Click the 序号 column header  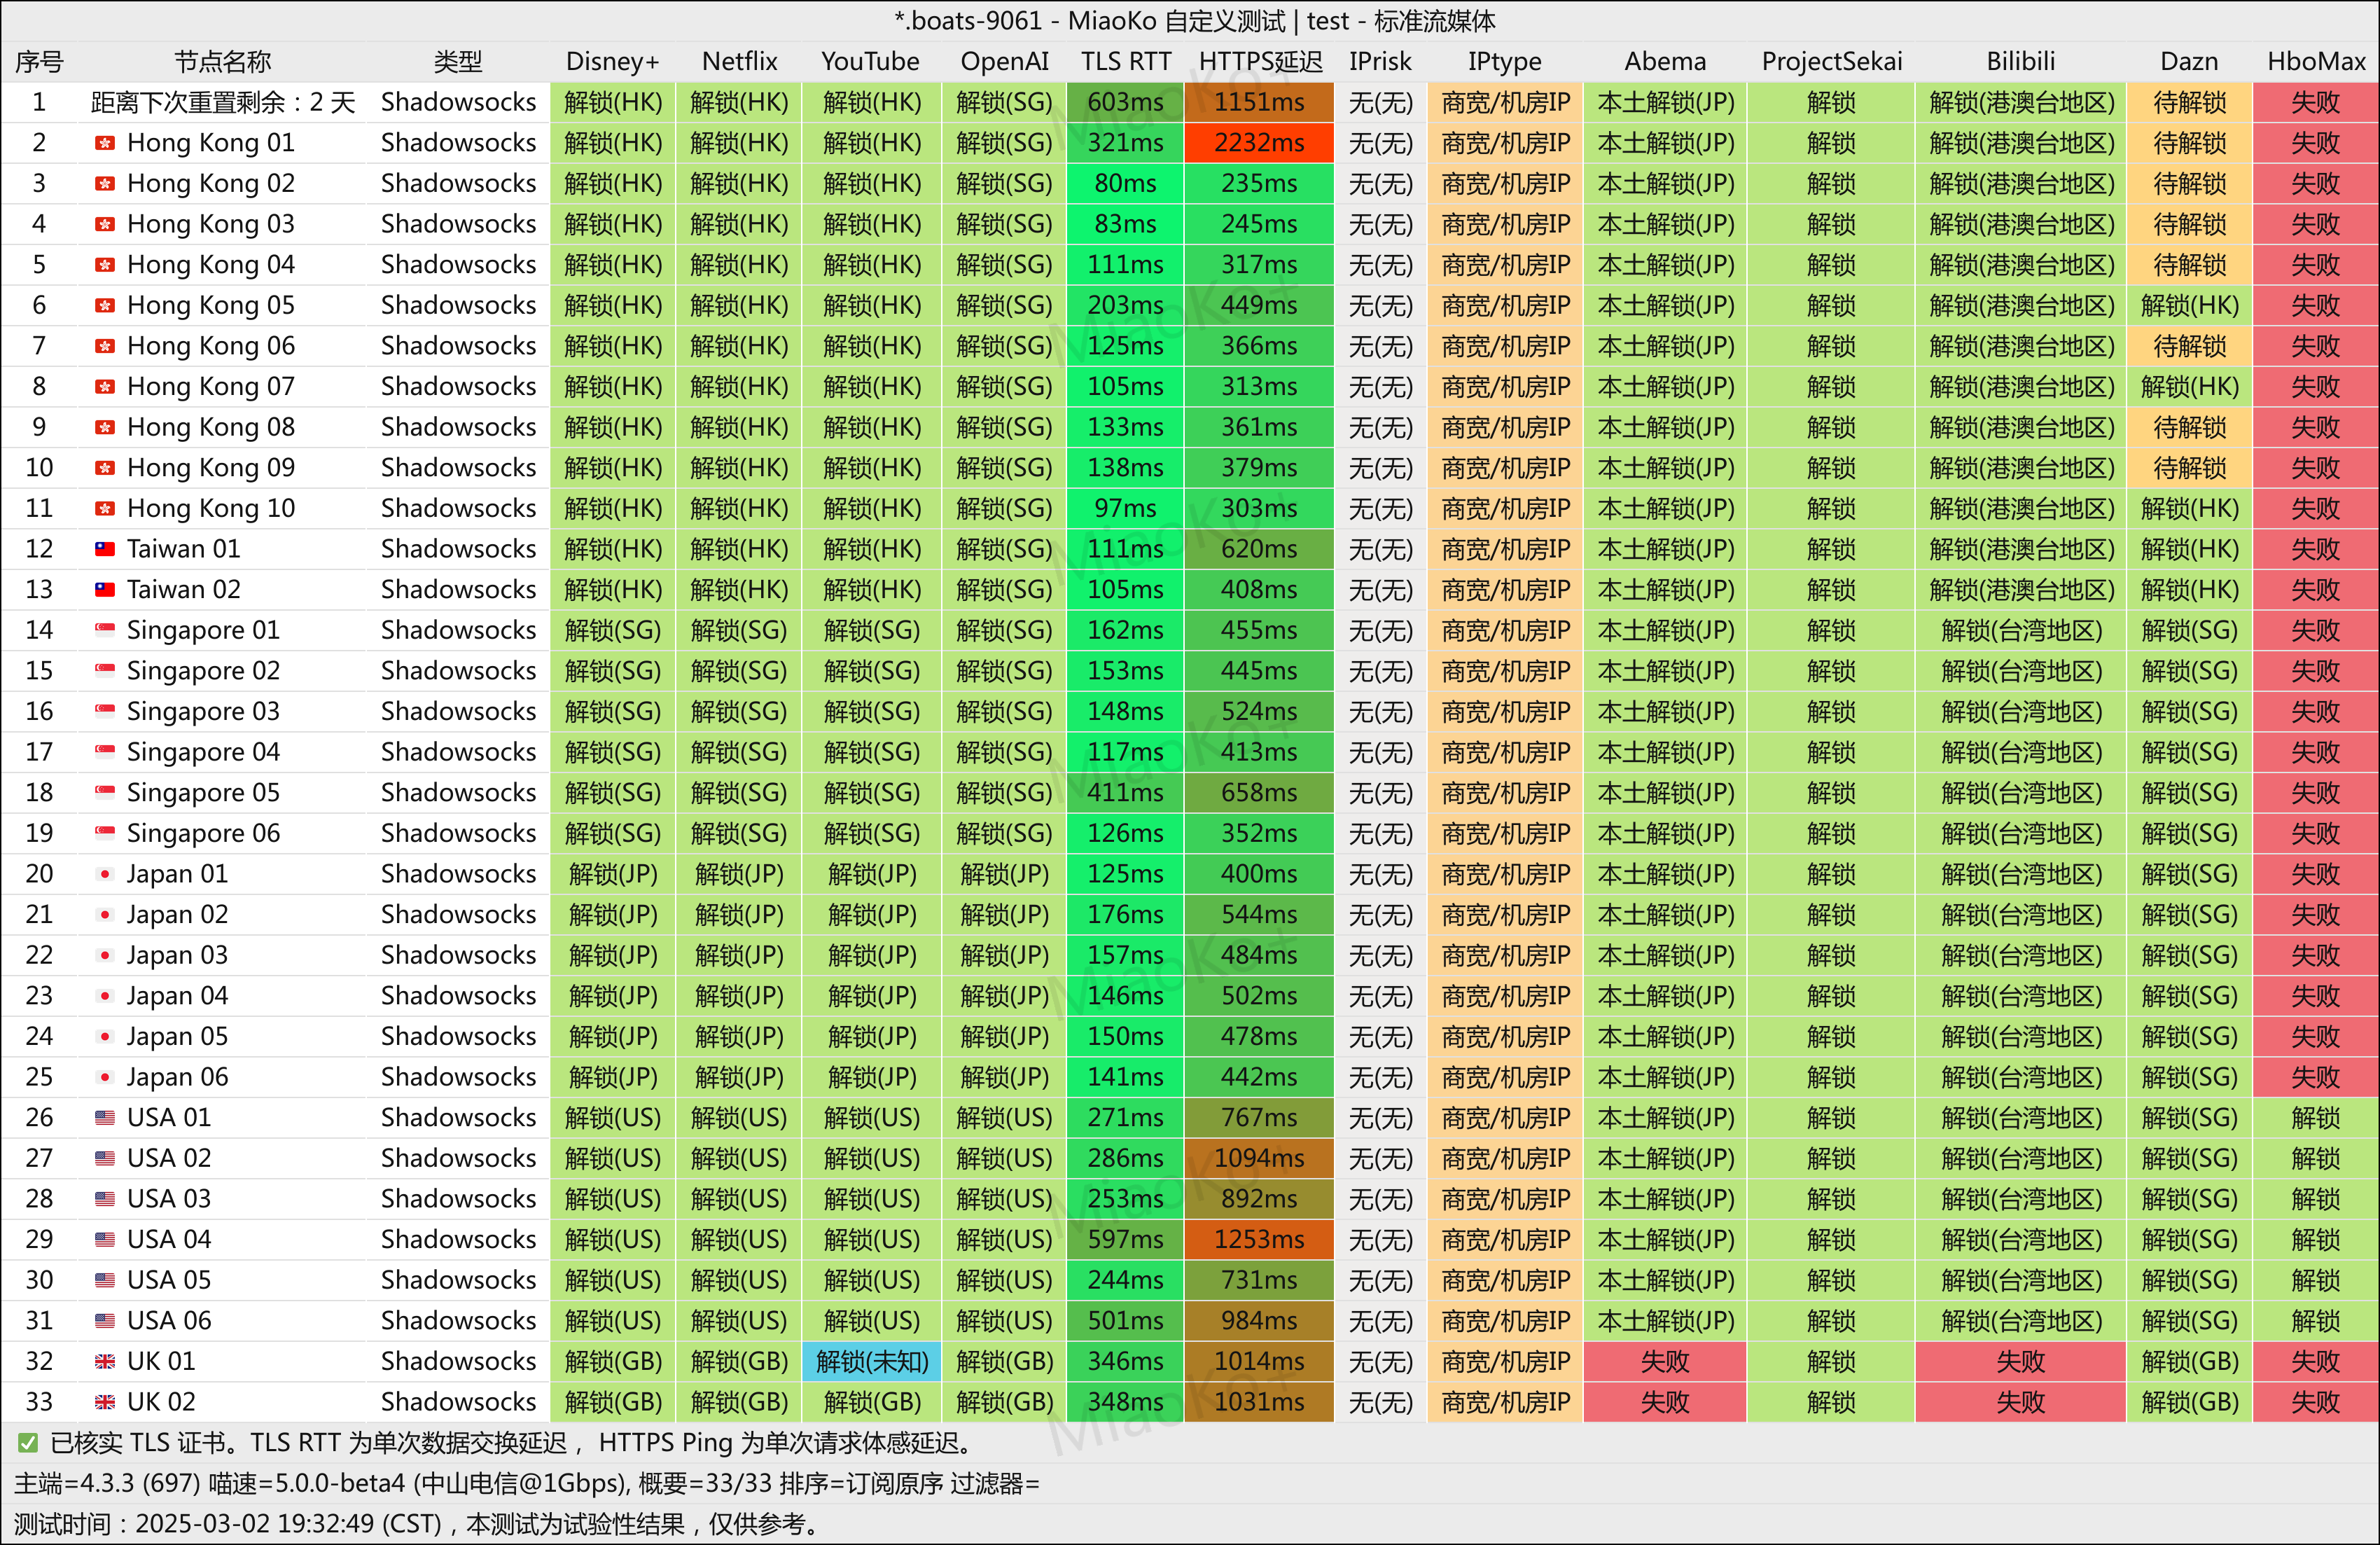[39, 61]
